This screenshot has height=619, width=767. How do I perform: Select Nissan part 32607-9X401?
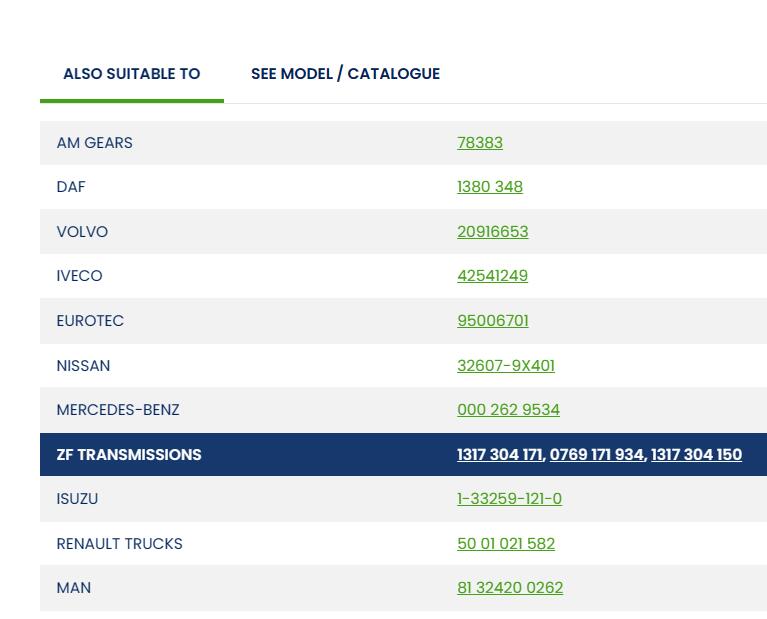(505, 366)
